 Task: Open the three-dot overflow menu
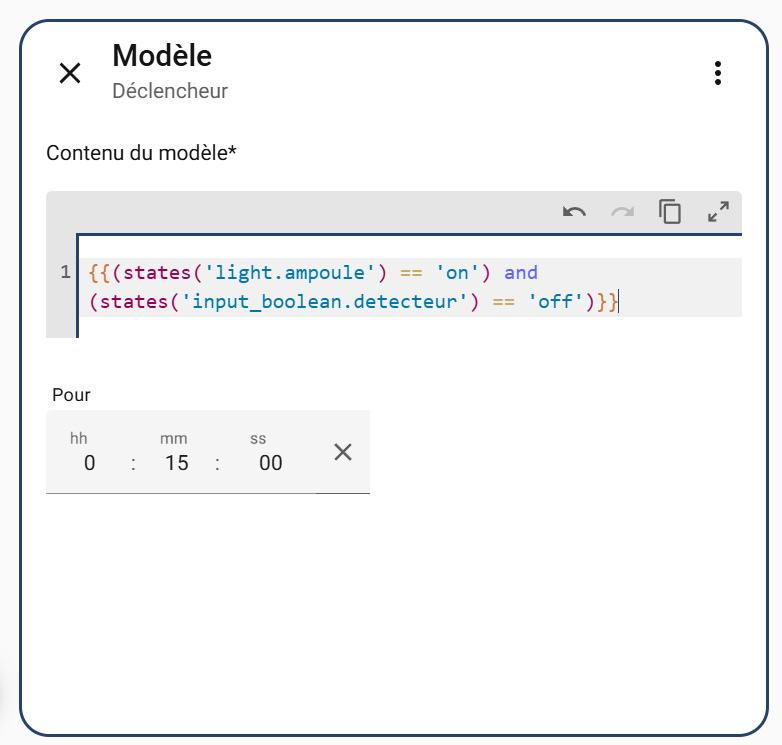[x=717, y=73]
